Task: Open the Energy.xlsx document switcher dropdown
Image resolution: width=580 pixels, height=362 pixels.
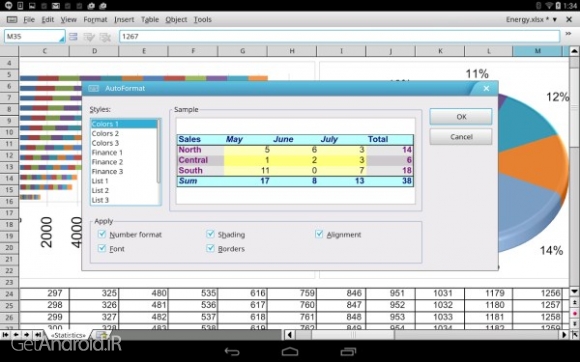Action: pos(555,20)
